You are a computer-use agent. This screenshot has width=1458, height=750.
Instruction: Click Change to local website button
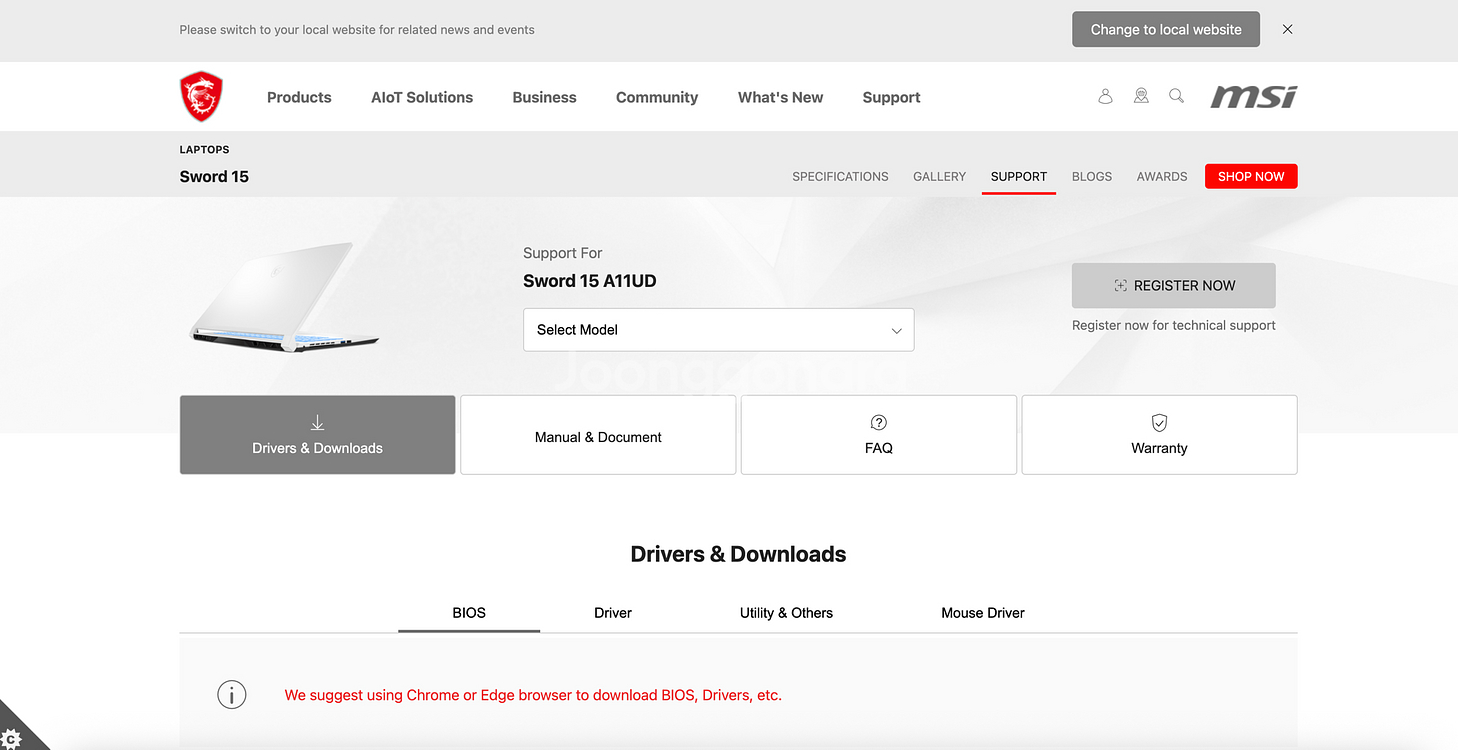[1166, 30]
